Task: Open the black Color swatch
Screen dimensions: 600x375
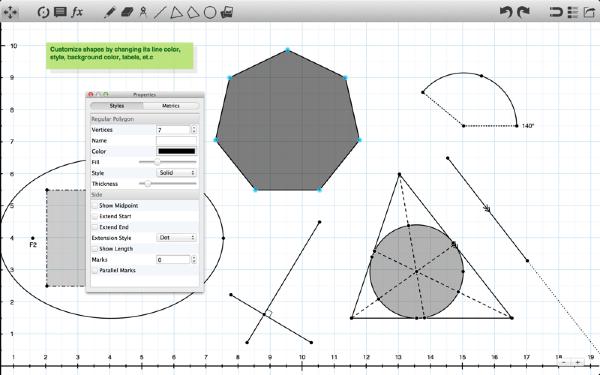Action: click(176, 151)
